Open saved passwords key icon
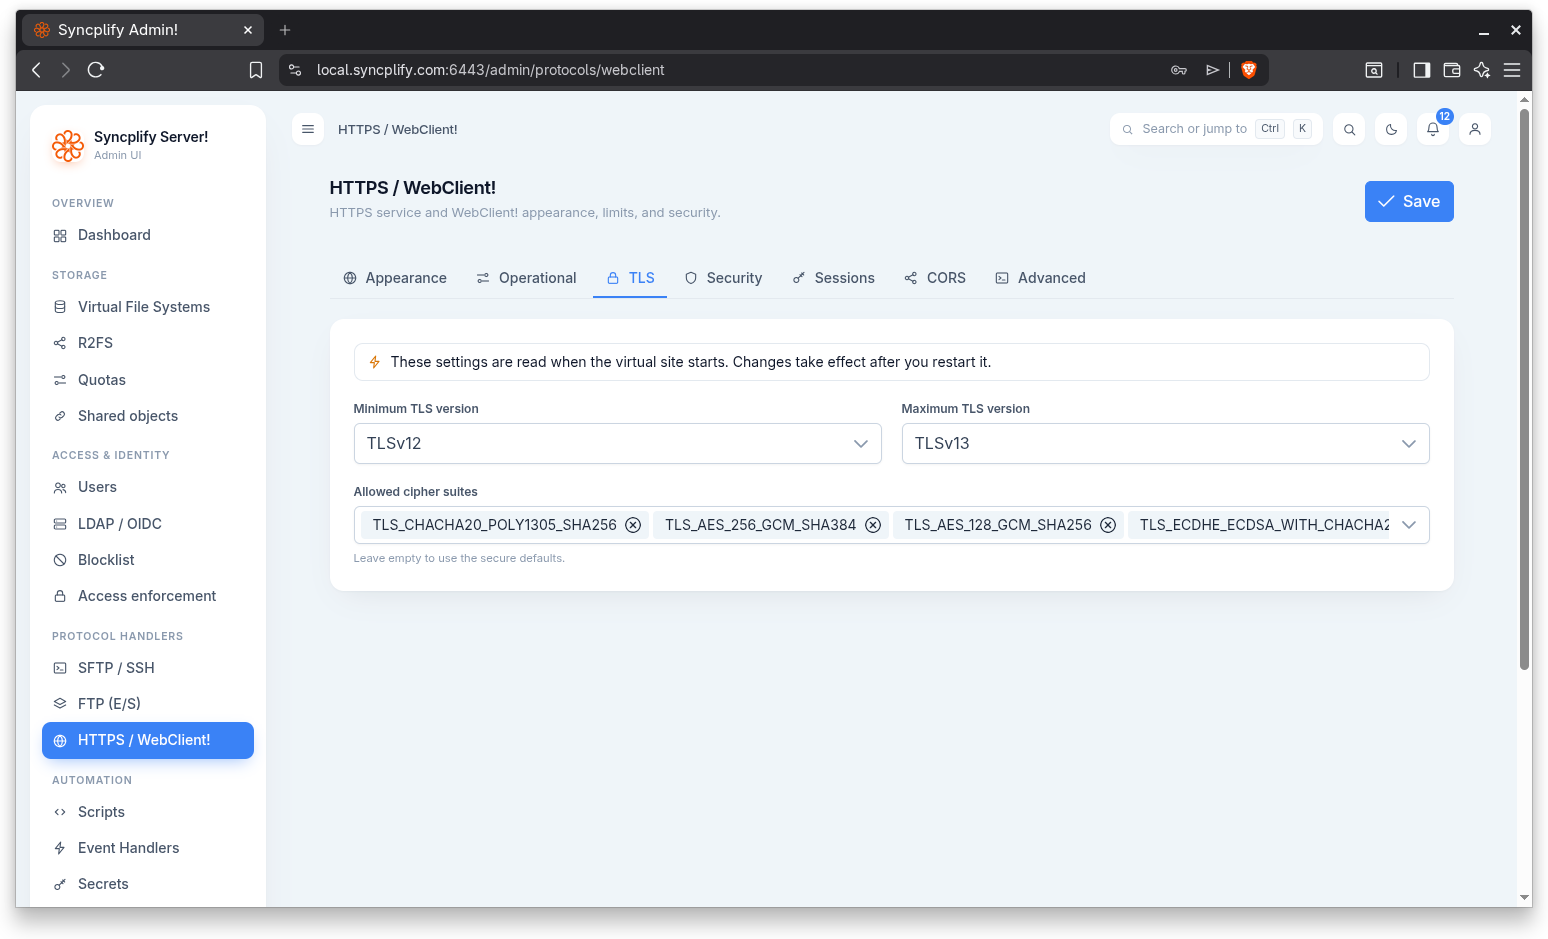1548x939 pixels. point(1179,70)
